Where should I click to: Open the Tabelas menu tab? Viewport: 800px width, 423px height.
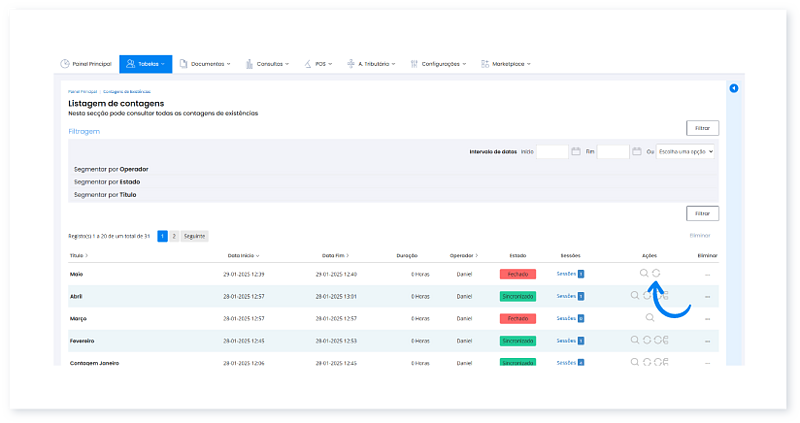pos(145,64)
